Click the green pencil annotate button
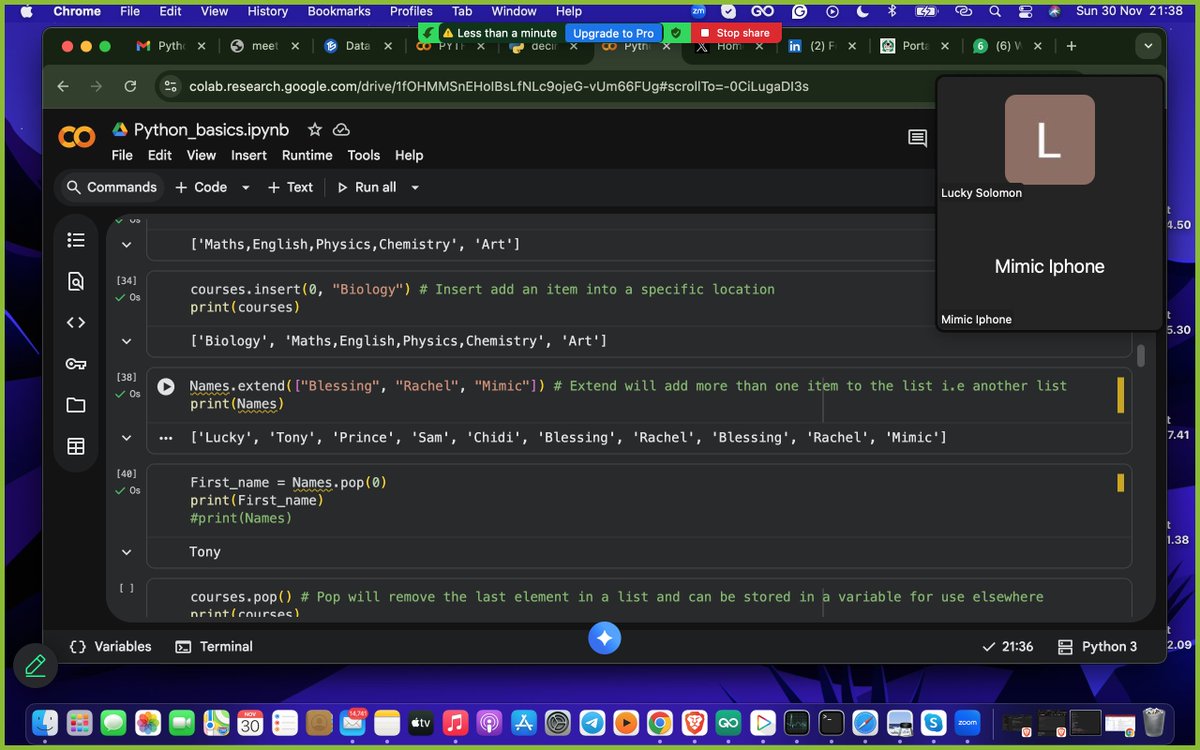 [x=35, y=664]
